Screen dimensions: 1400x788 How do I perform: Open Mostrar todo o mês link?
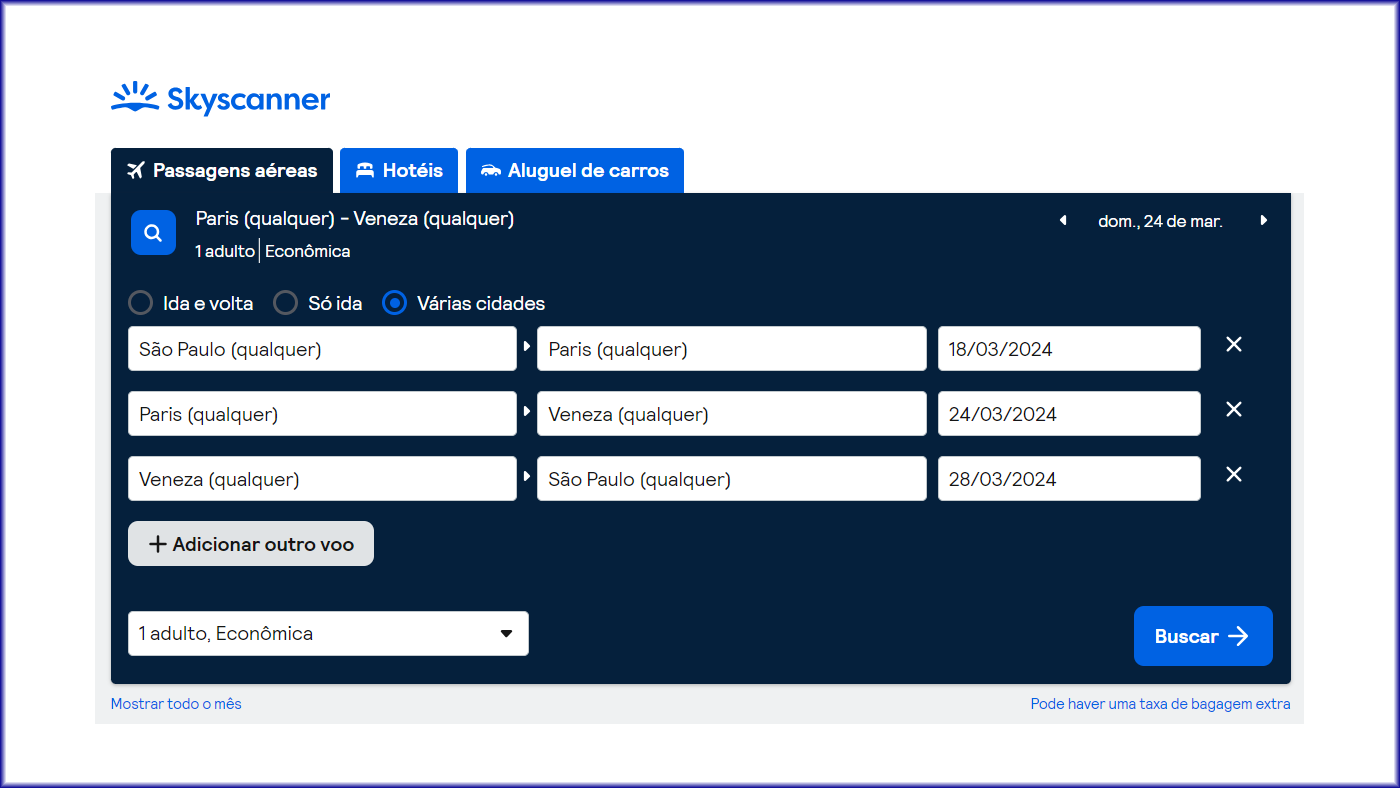click(x=176, y=704)
